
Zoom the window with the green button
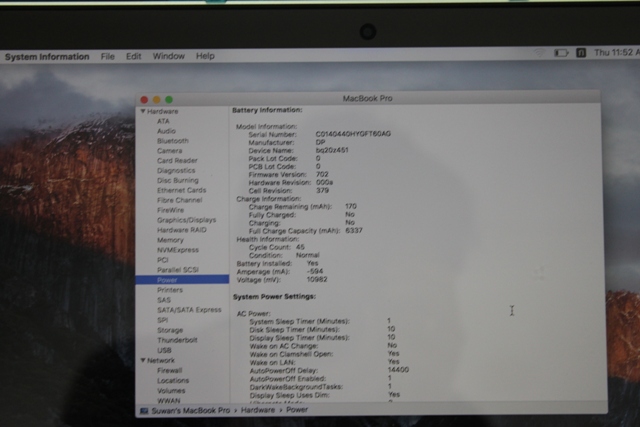(x=169, y=100)
